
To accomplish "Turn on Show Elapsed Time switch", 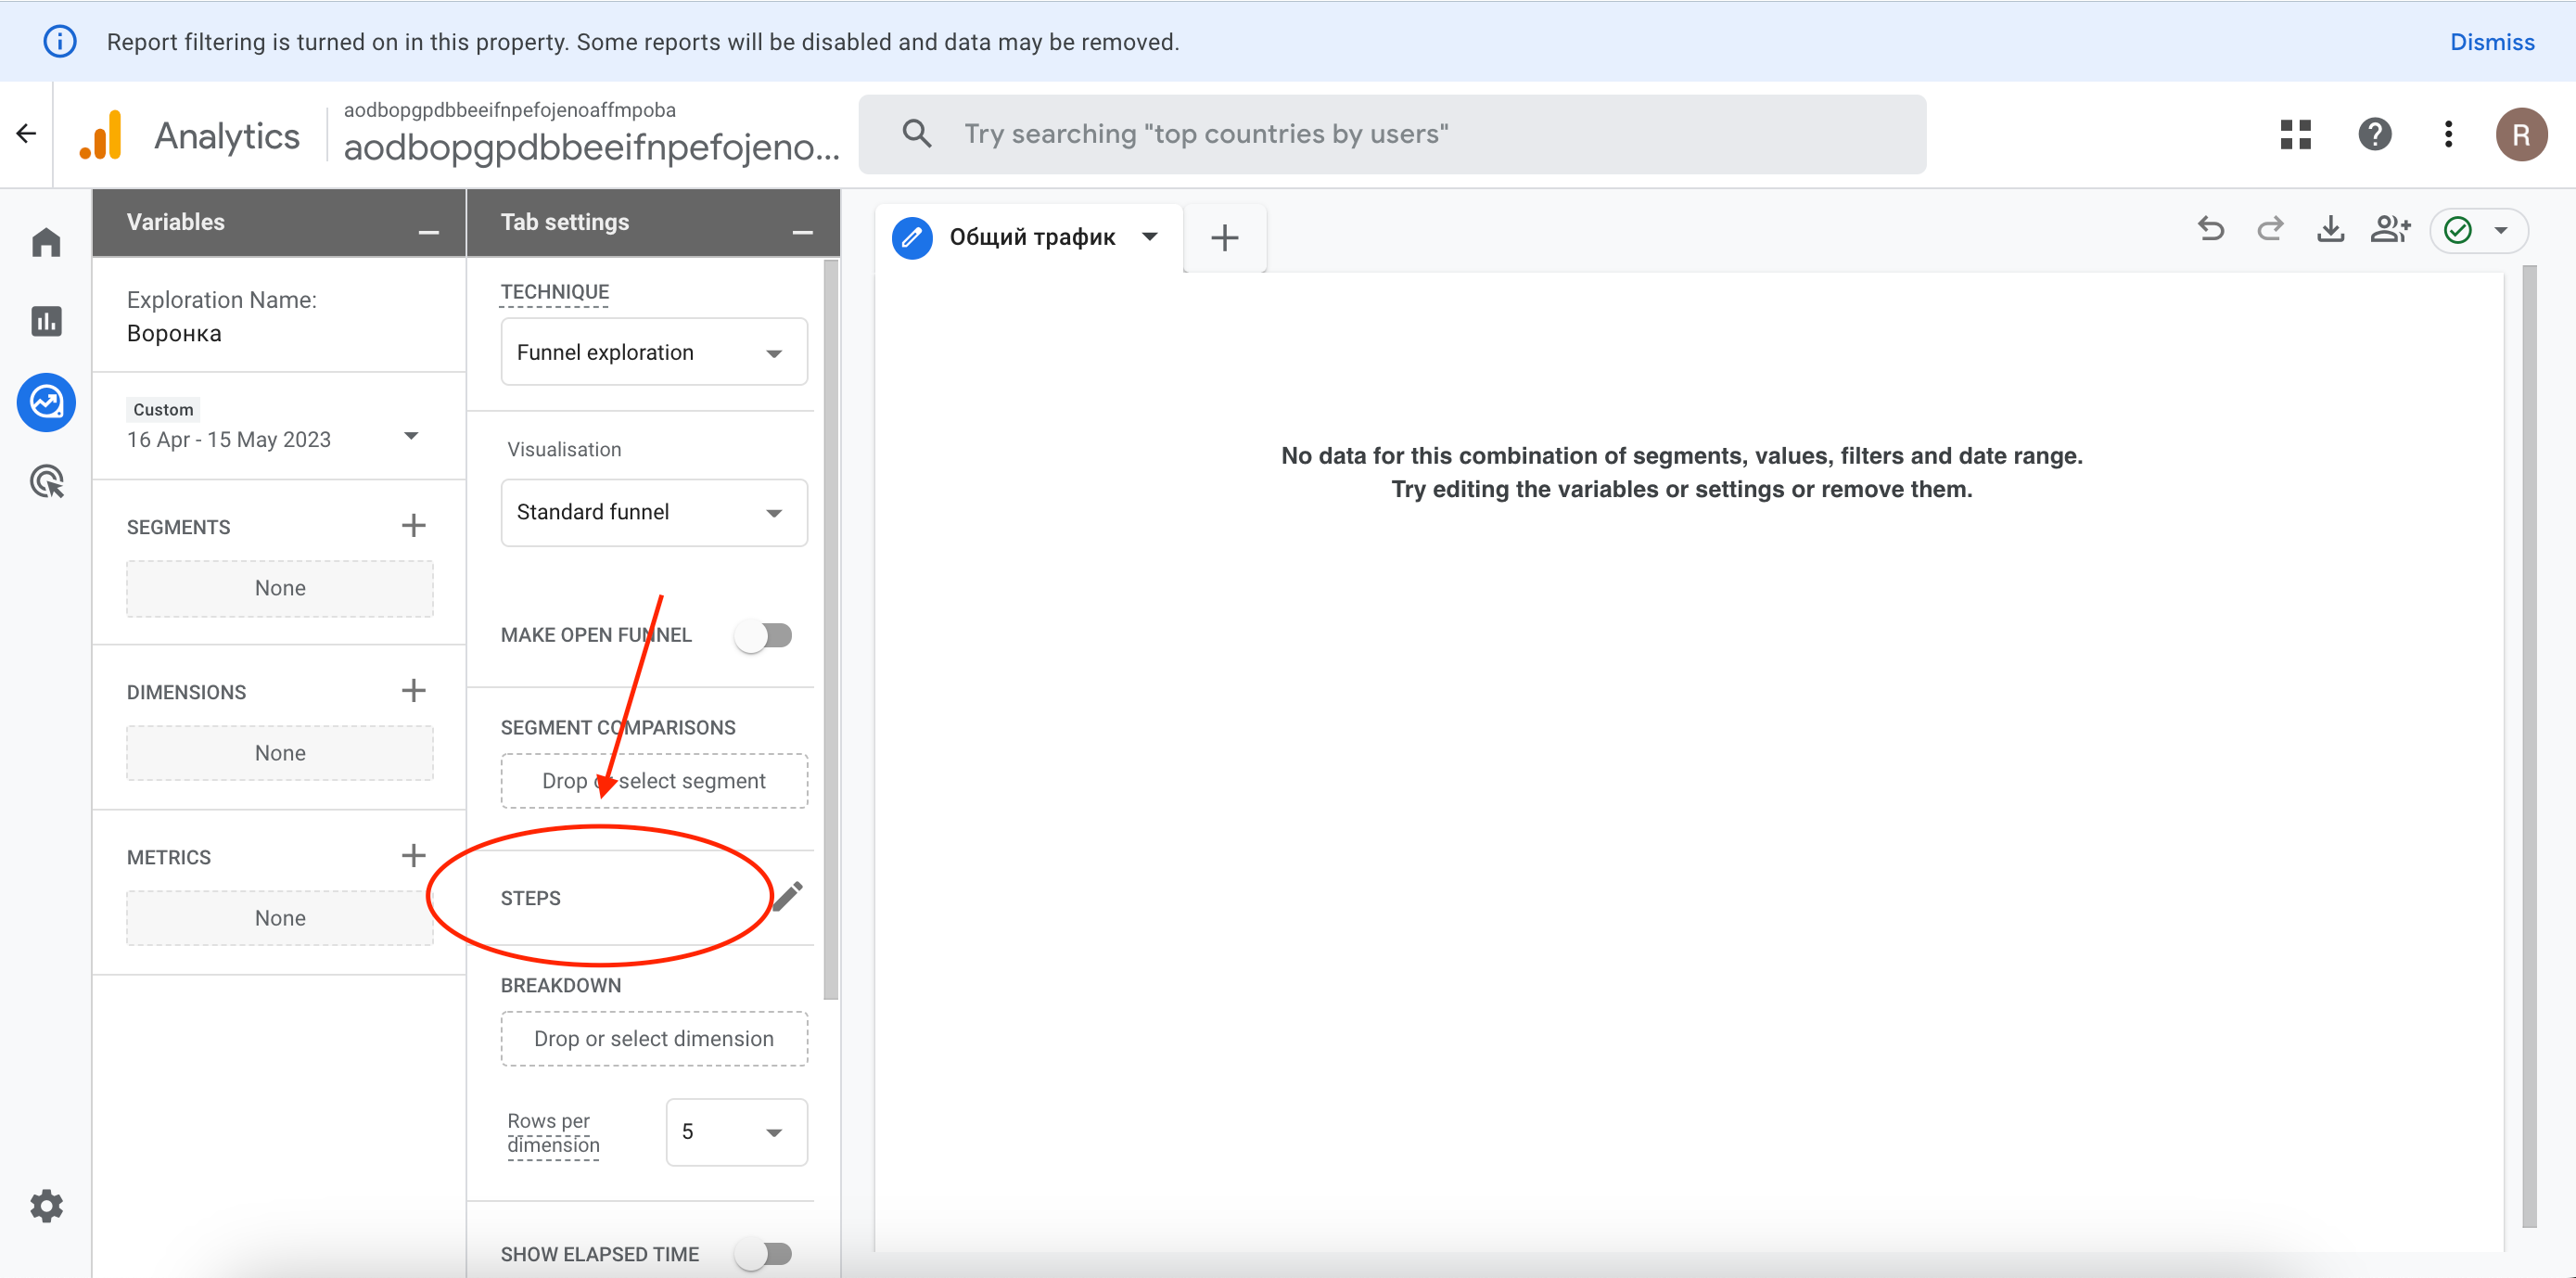I will [763, 1253].
